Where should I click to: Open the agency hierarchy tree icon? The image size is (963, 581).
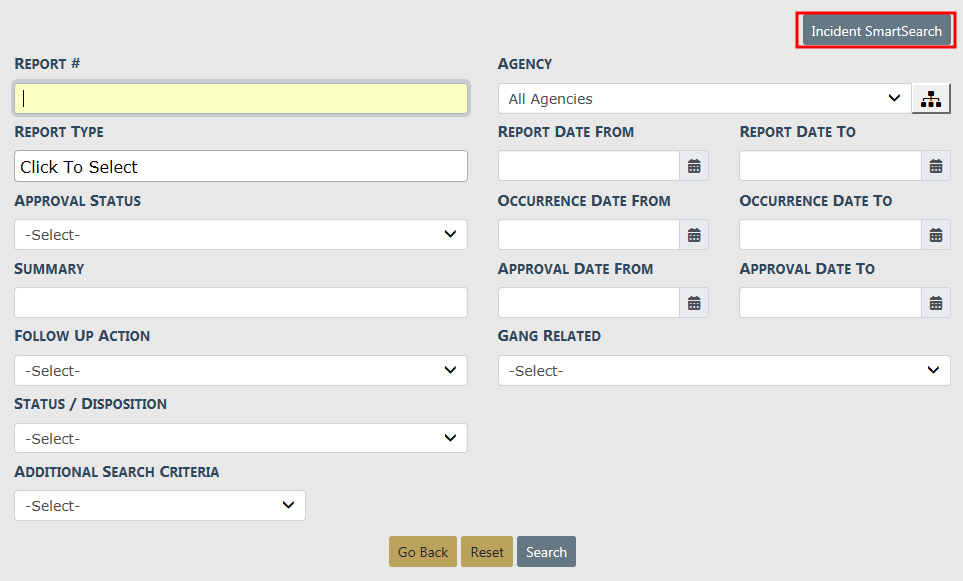click(931, 99)
